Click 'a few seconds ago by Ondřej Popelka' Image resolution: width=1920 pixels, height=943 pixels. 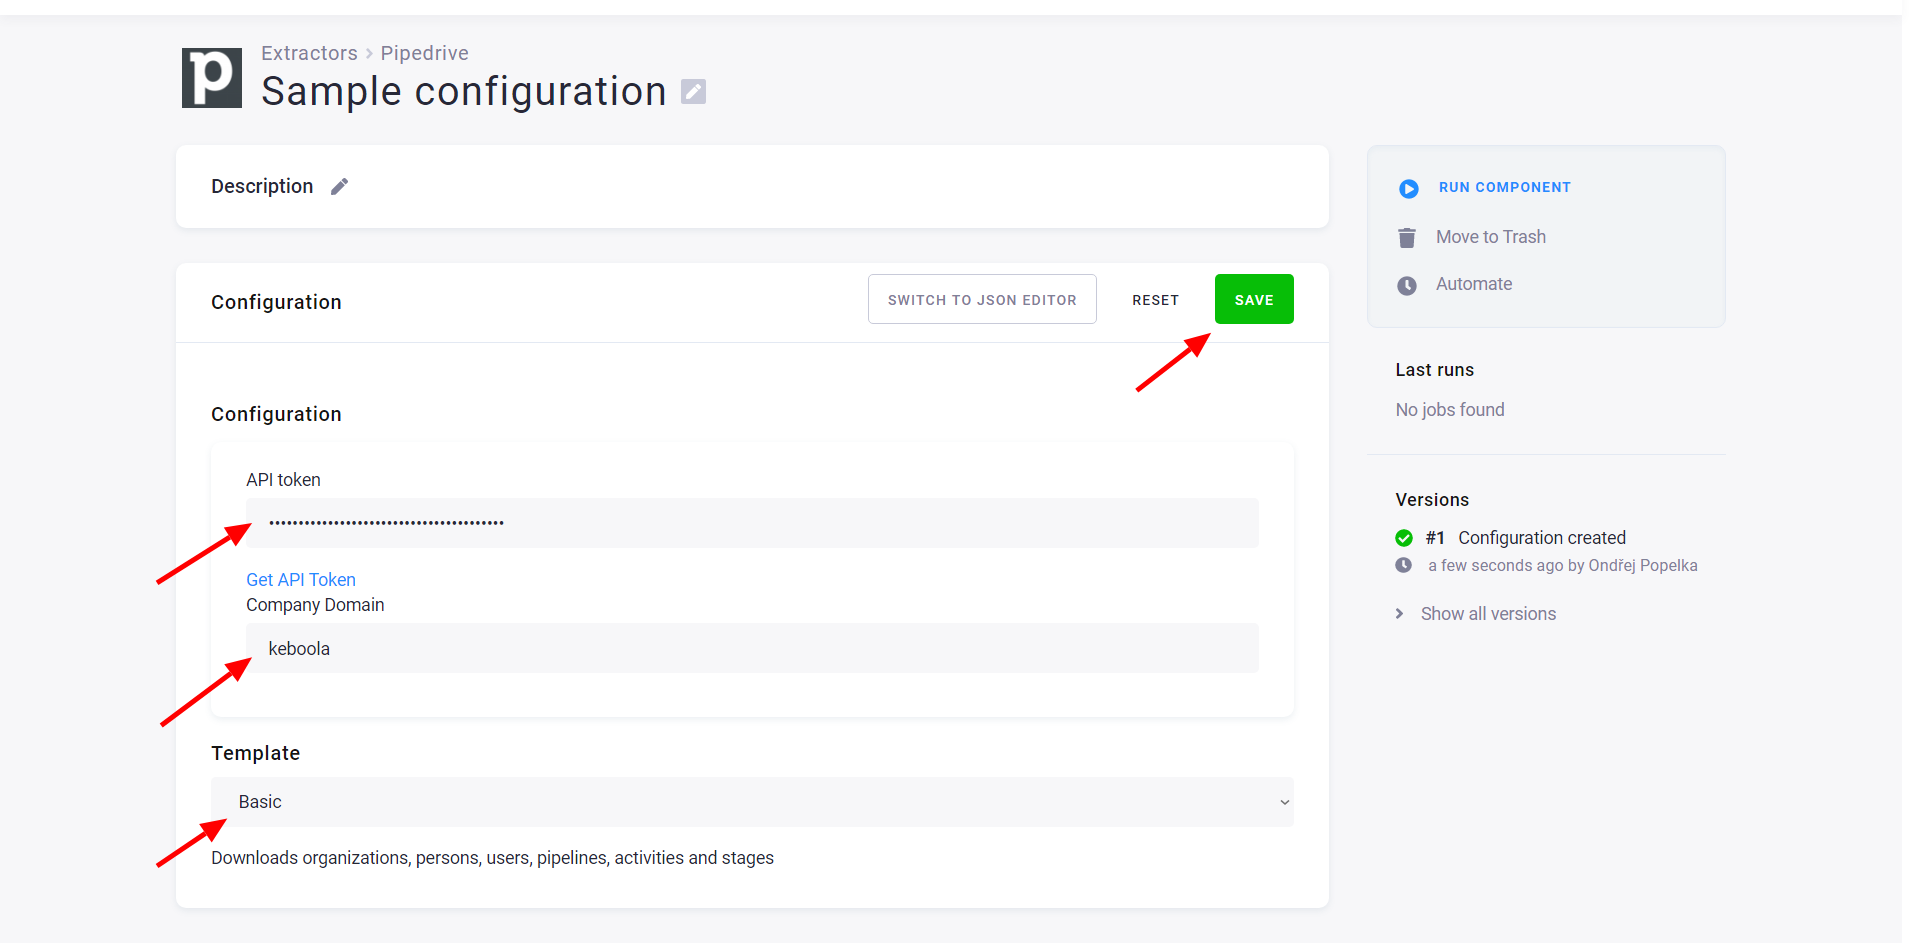tap(1562, 566)
